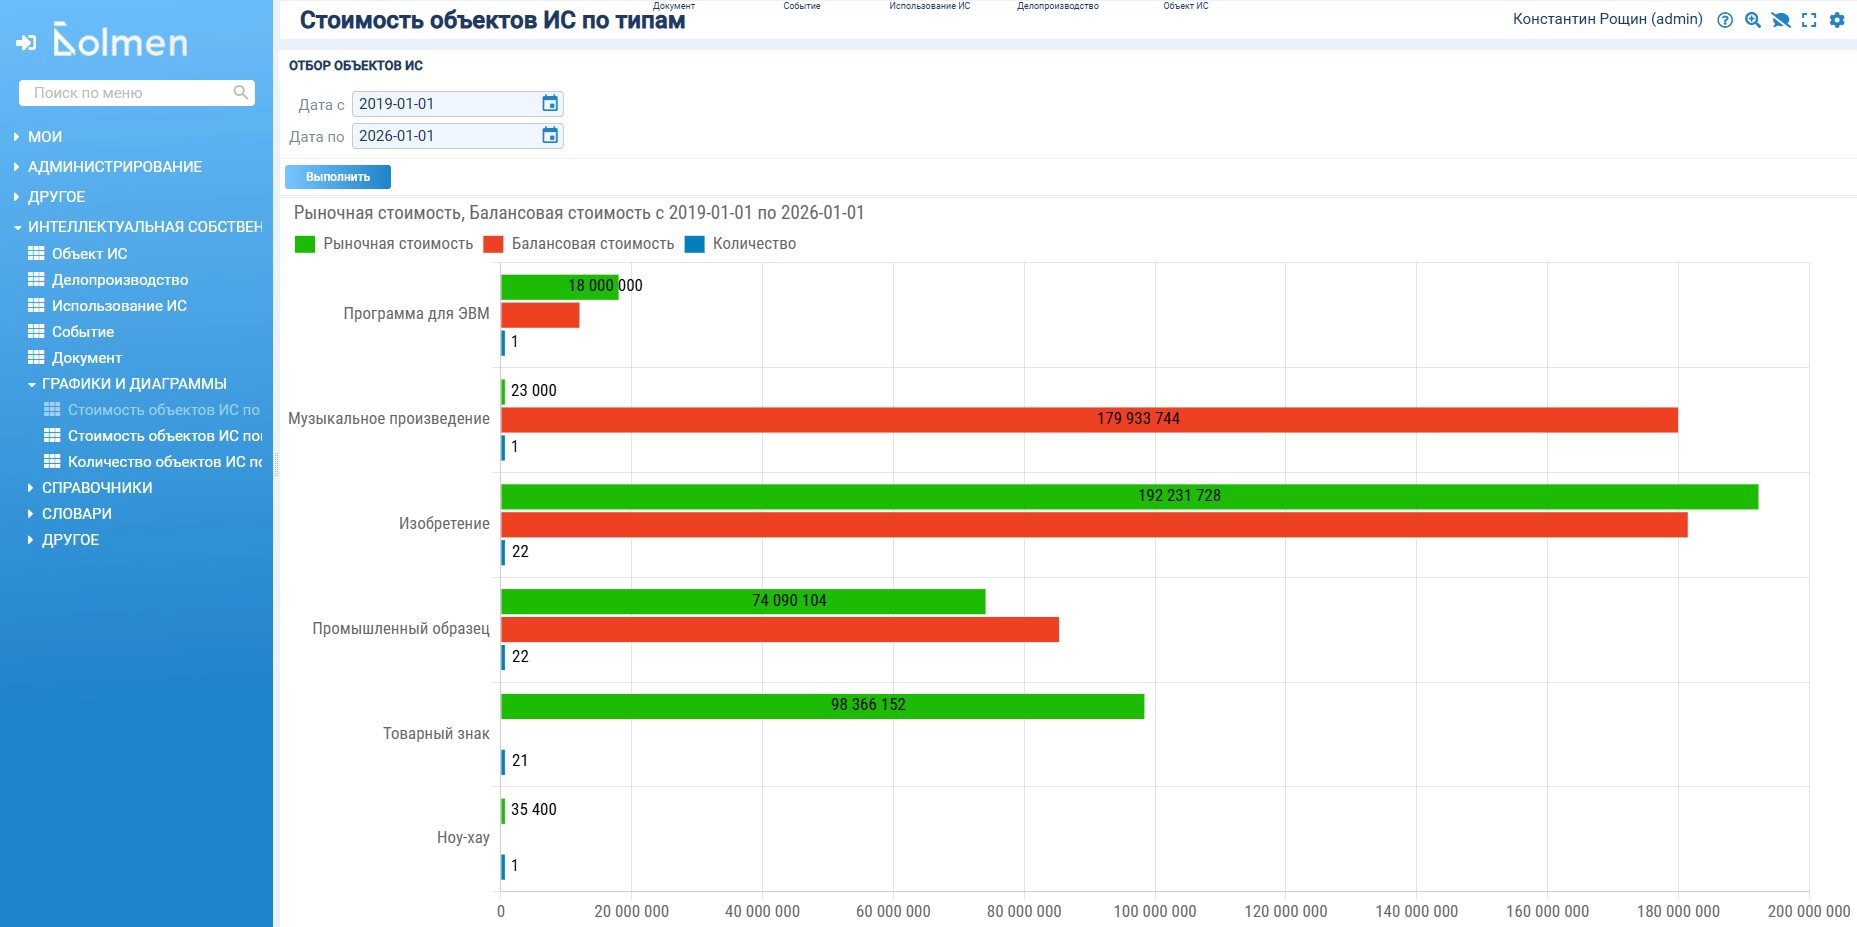Image resolution: width=1857 pixels, height=927 pixels.
Task: Toggle 'Рыночная стоимость' series in chart legend
Action: (385, 244)
